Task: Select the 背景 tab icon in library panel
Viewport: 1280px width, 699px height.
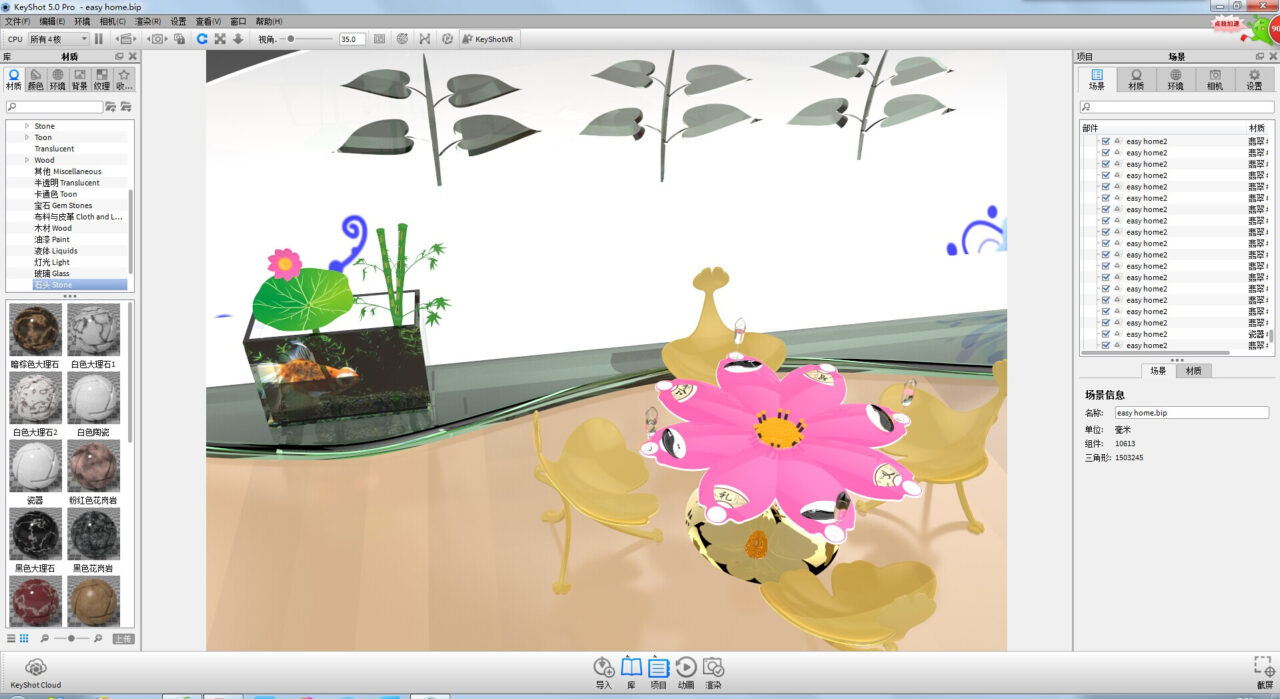Action: (x=78, y=78)
